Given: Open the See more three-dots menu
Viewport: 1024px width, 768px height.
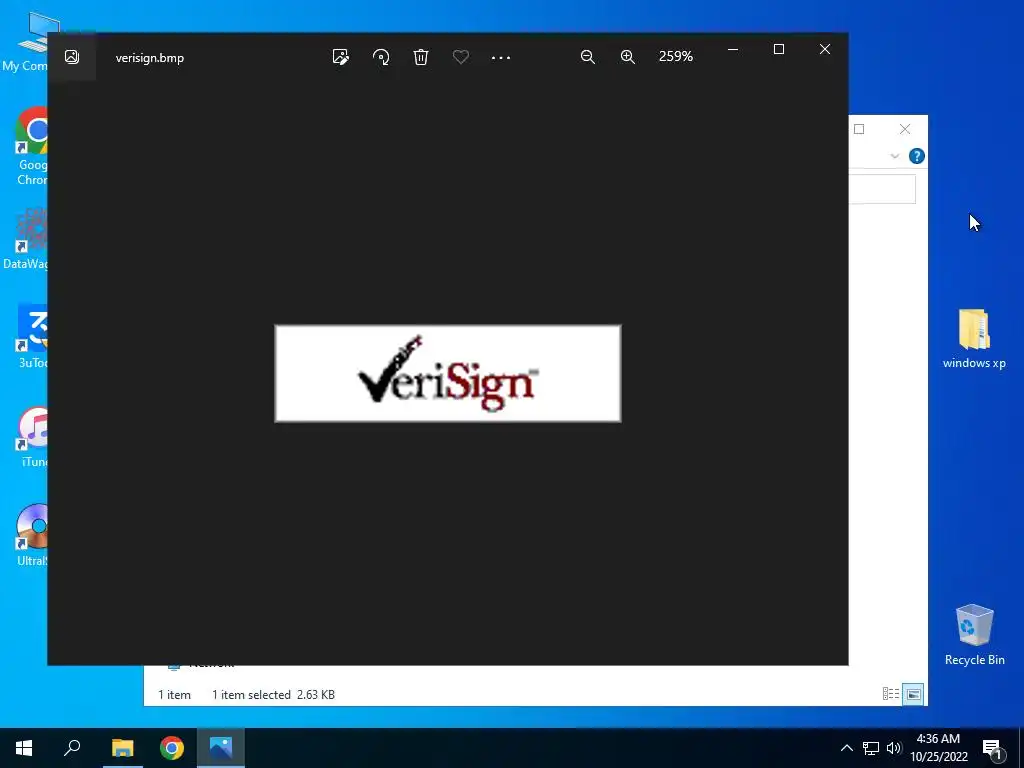Looking at the screenshot, I should [x=501, y=57].
